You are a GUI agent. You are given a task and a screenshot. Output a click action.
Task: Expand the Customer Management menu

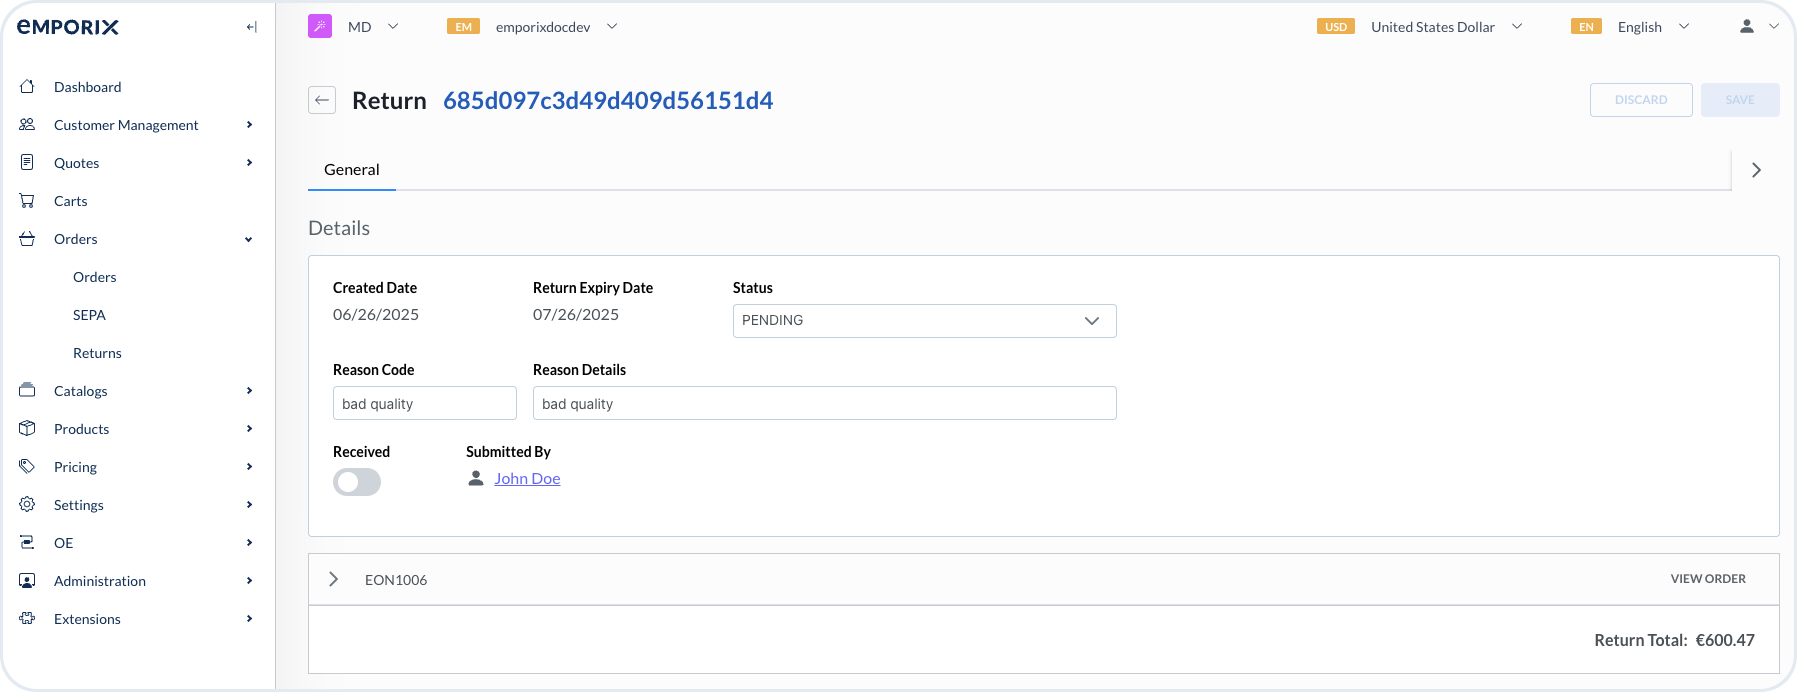(x=126, y=125)
